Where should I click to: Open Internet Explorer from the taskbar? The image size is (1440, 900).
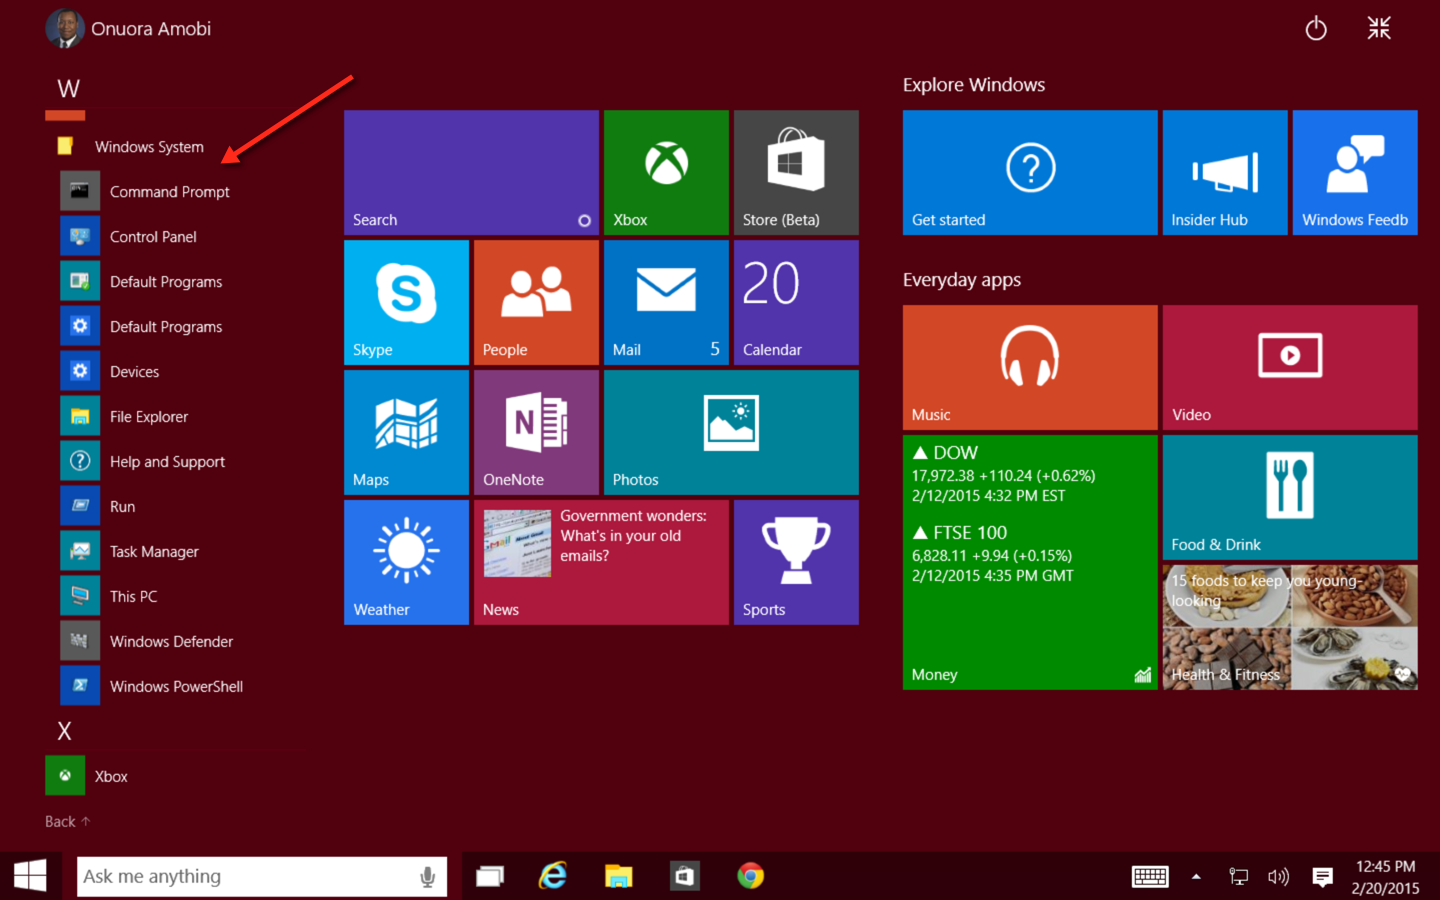click(553, 876)
